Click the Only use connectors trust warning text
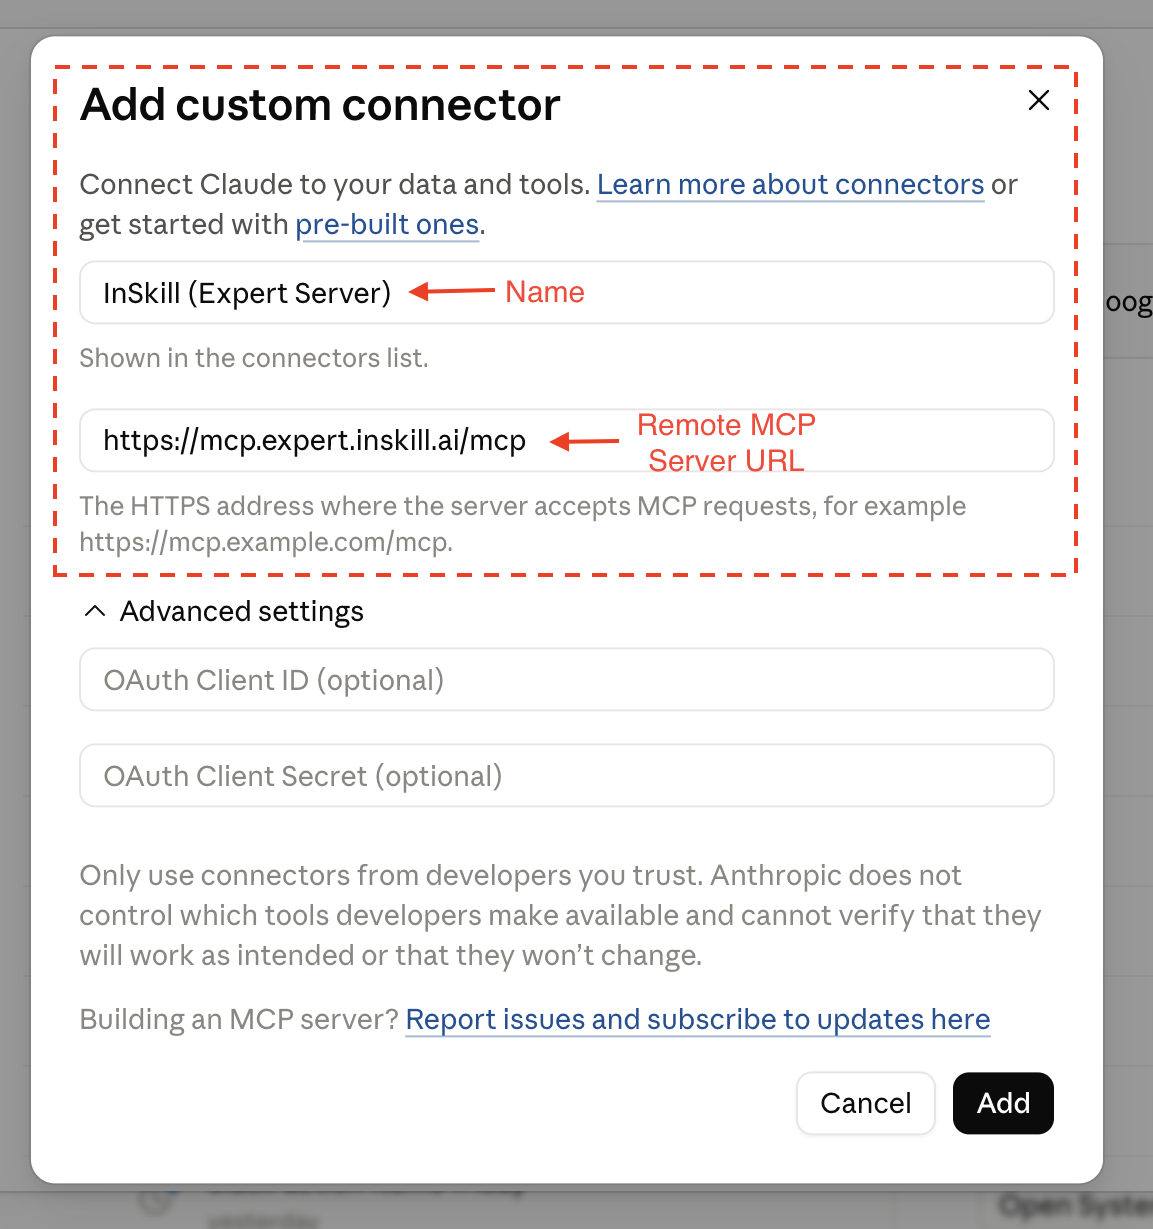This screenshot has height=1229, width=1153. point(560,915)
